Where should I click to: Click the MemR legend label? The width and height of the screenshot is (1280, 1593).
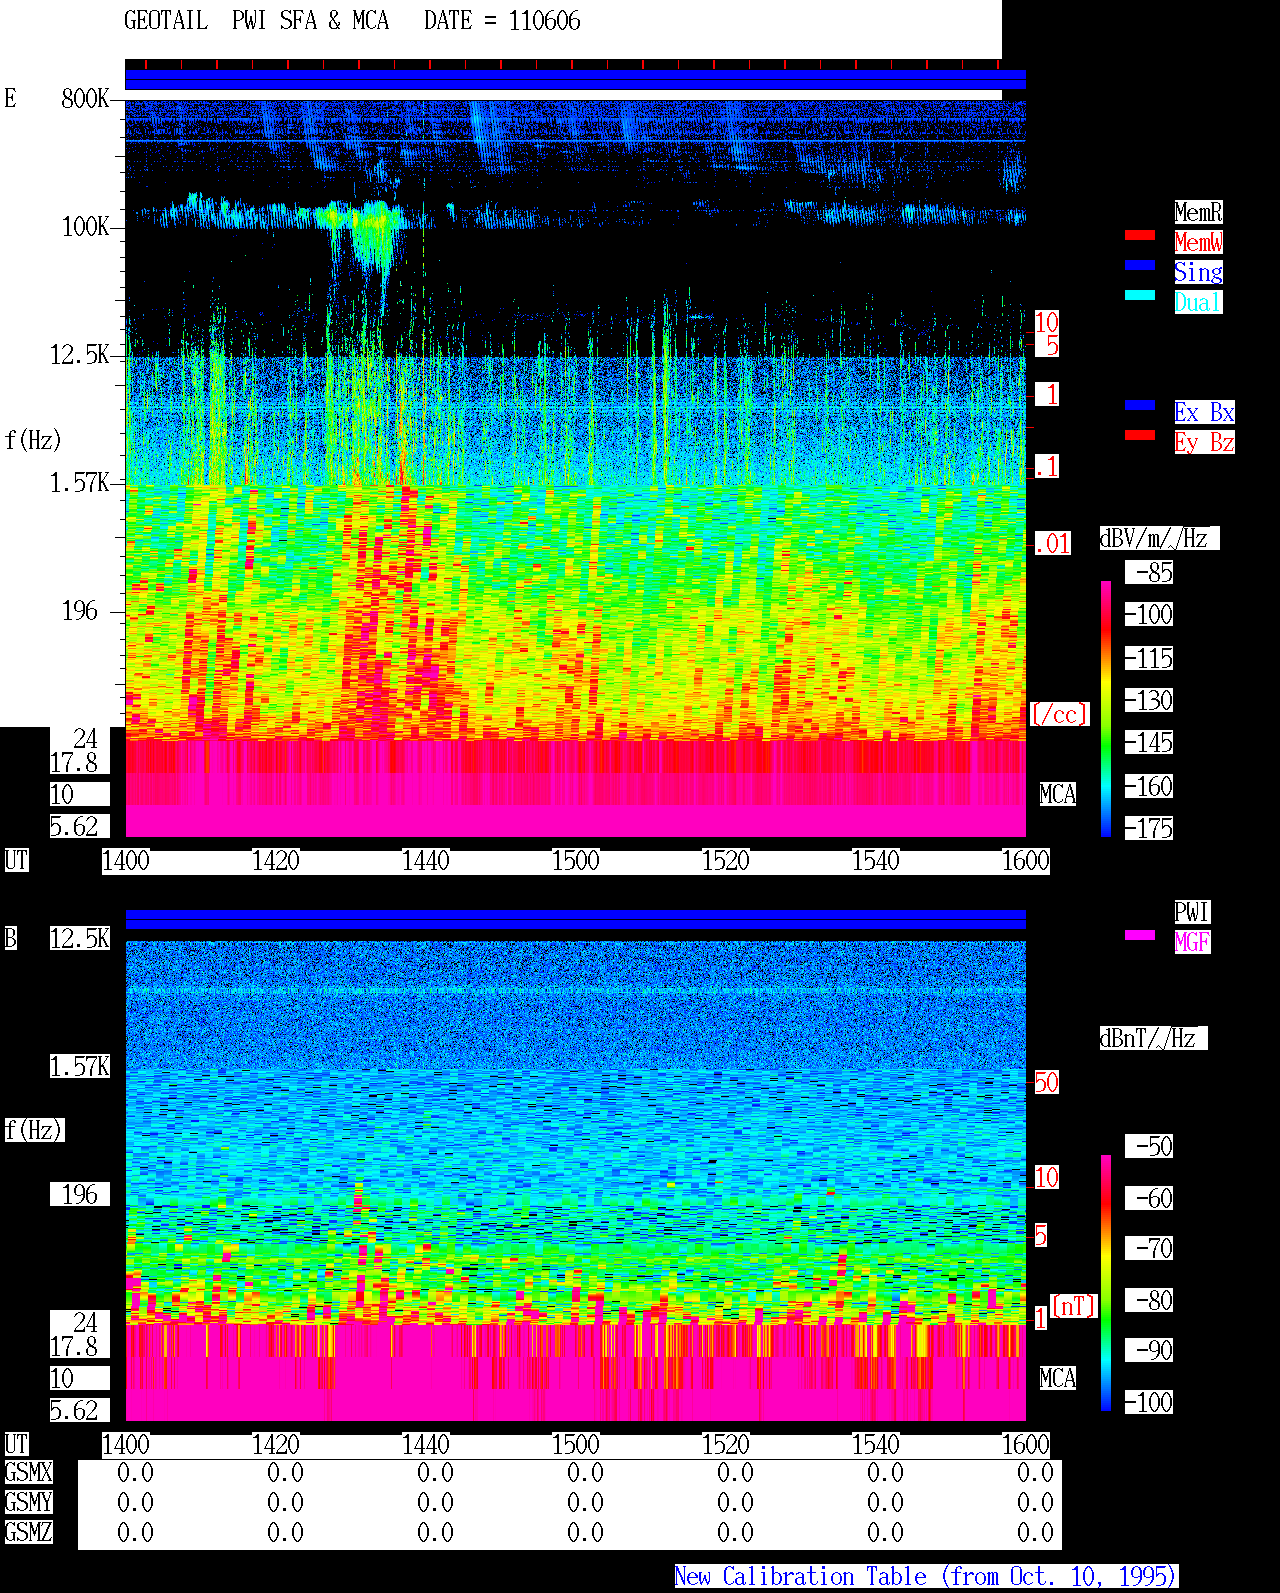pos(1198,212)
